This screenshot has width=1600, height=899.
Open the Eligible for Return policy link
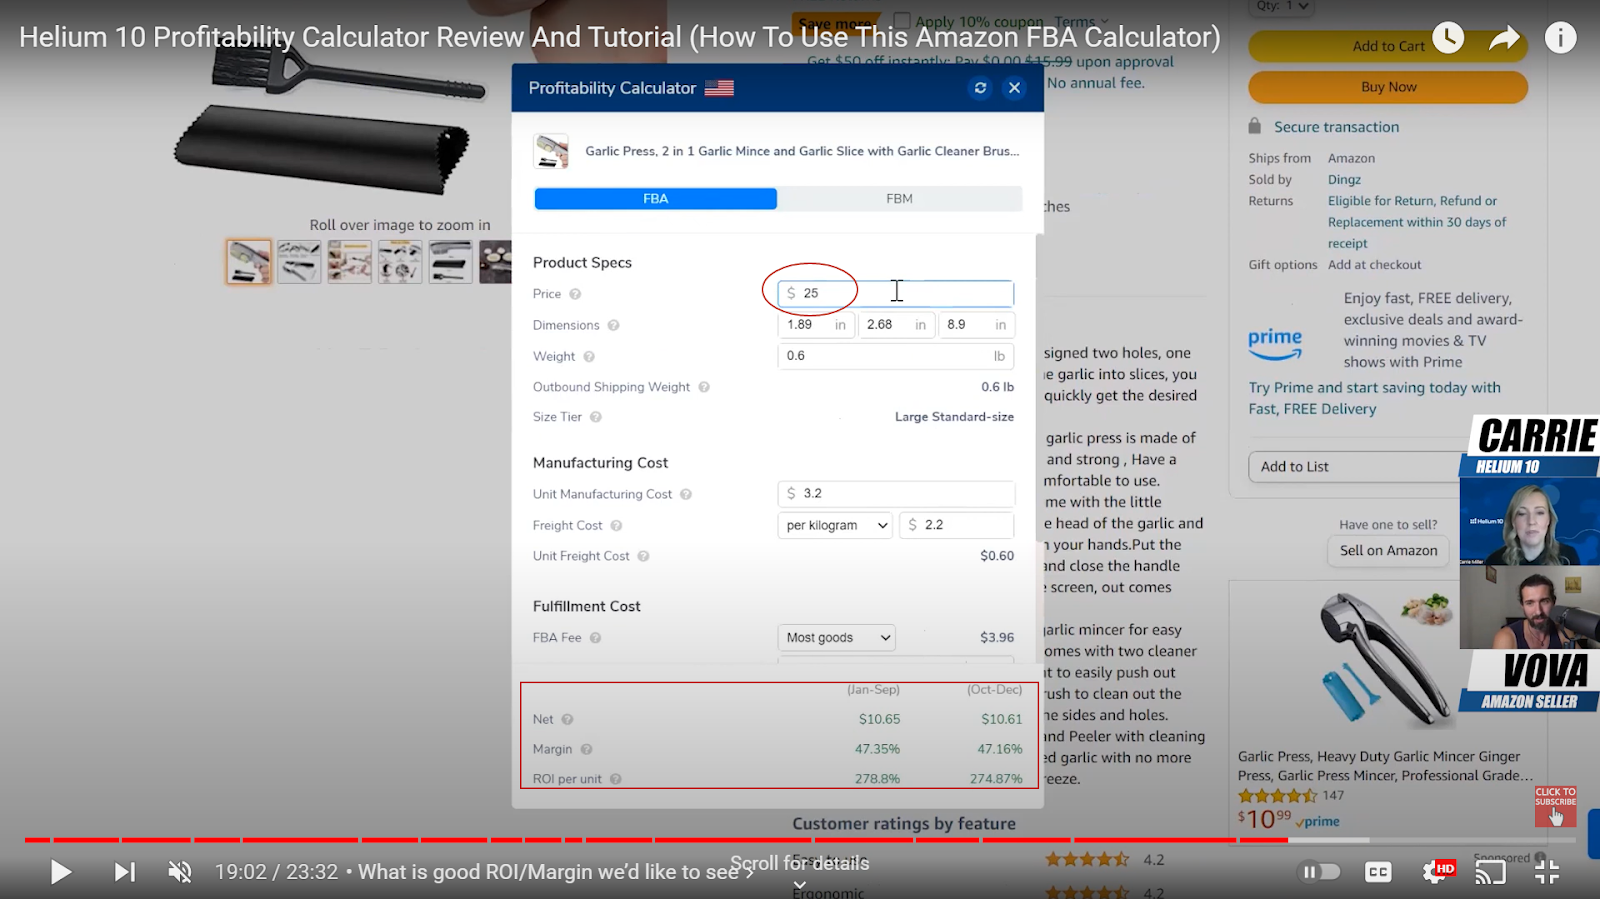1417,222
